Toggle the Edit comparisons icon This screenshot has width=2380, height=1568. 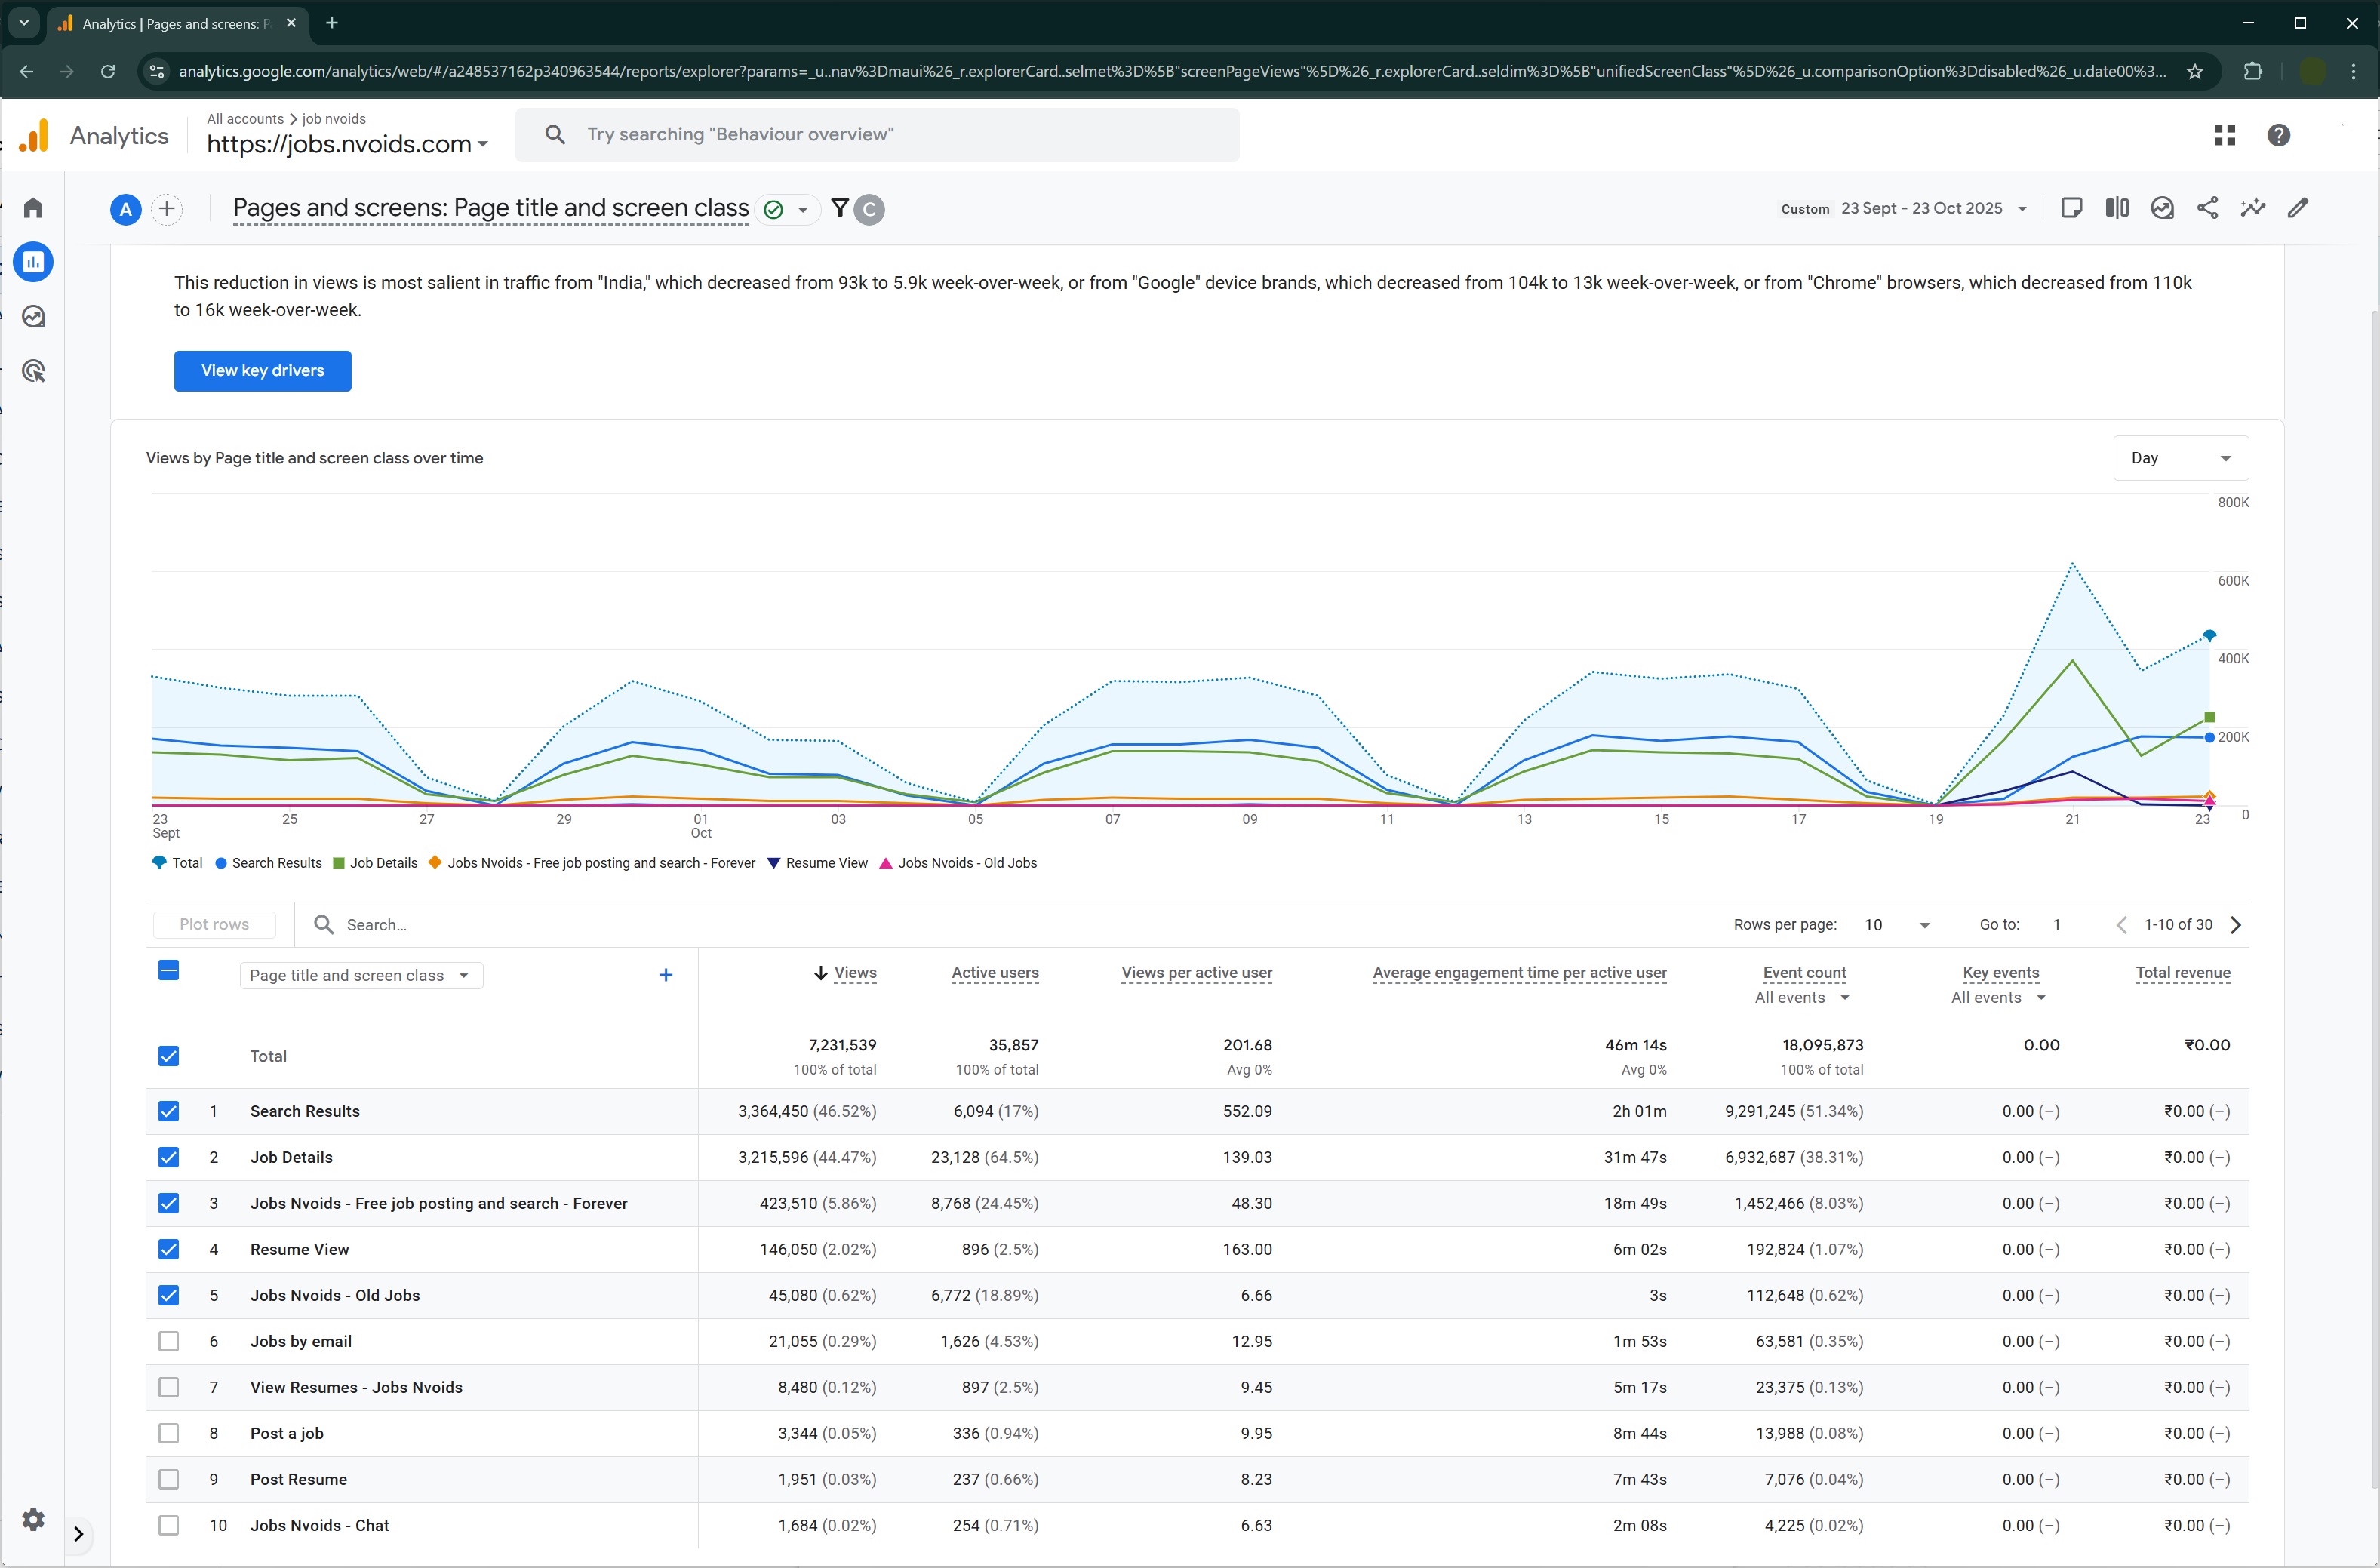(x=2116, y=208)
